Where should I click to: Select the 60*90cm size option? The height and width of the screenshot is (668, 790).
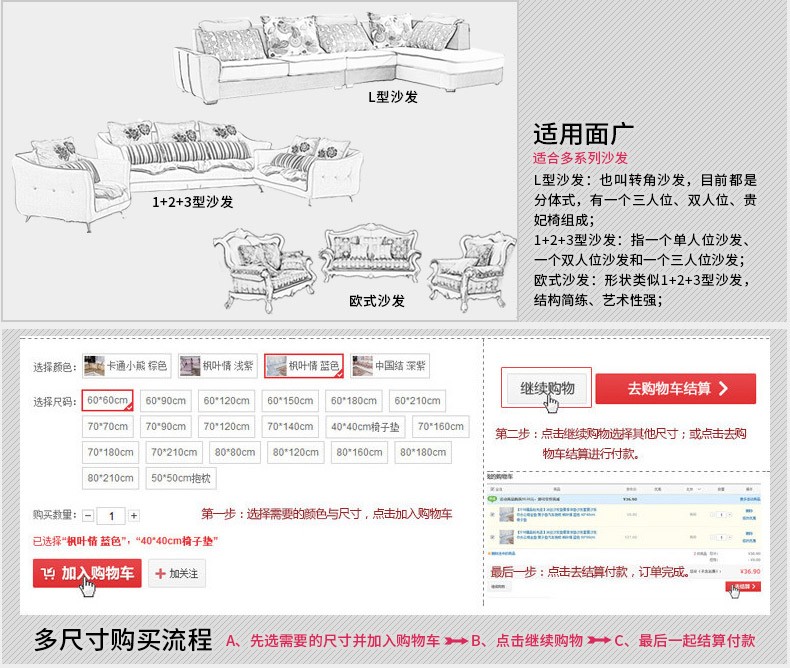point(166,401)
